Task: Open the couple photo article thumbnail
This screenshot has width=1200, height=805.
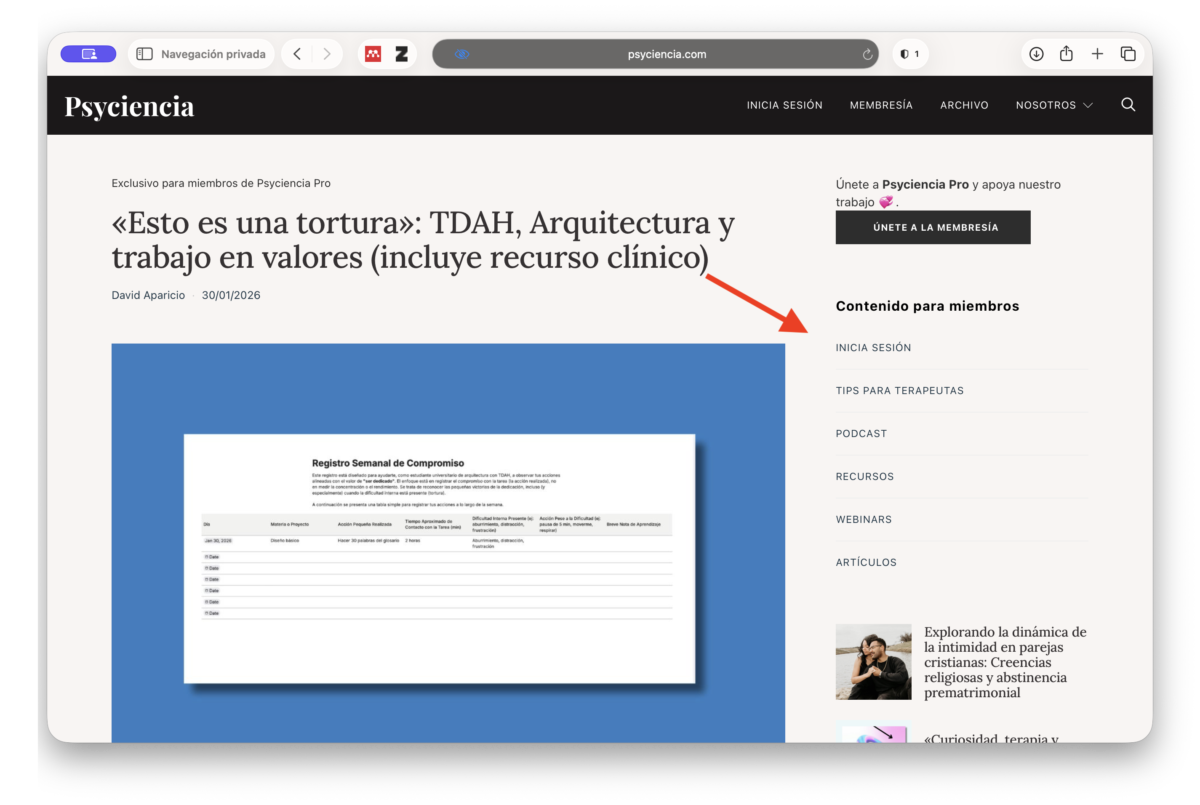Action: pos(873,662)
